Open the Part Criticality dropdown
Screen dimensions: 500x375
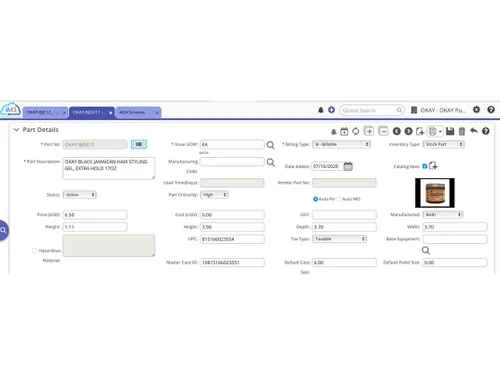click(x=214, y=195)
